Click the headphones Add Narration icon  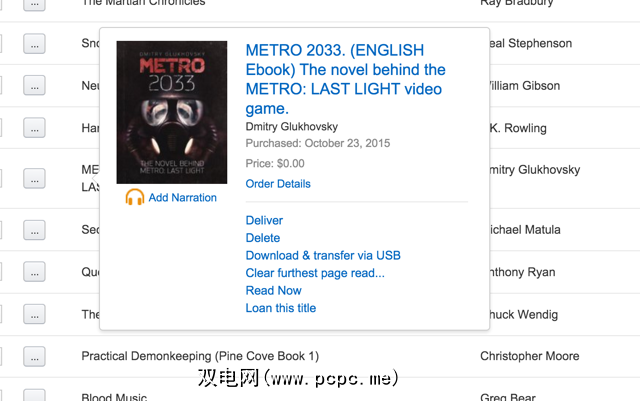tap(135, 198)
